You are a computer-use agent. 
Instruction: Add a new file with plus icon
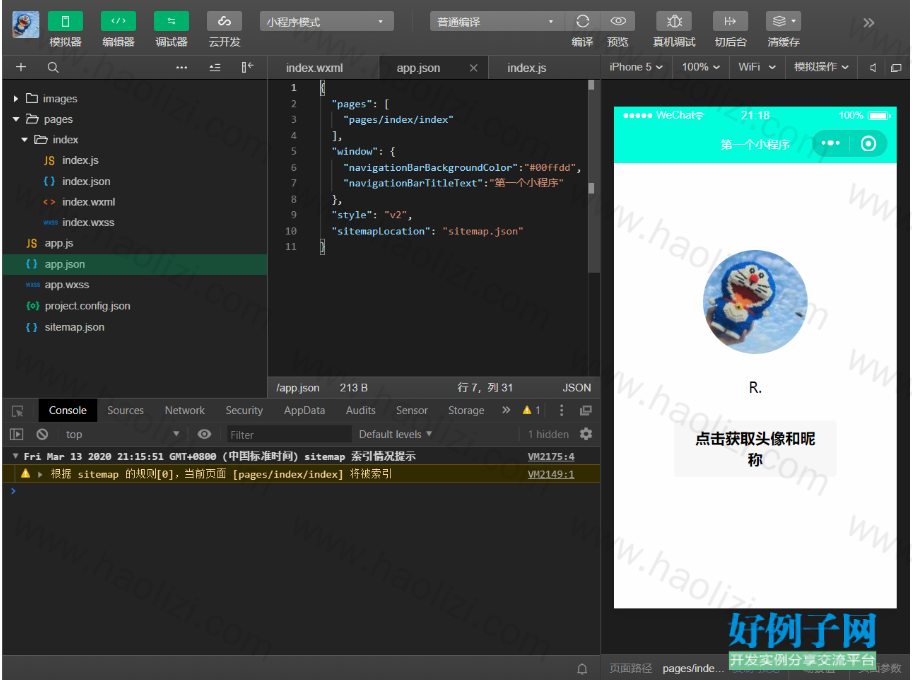[x=21, y=67]
